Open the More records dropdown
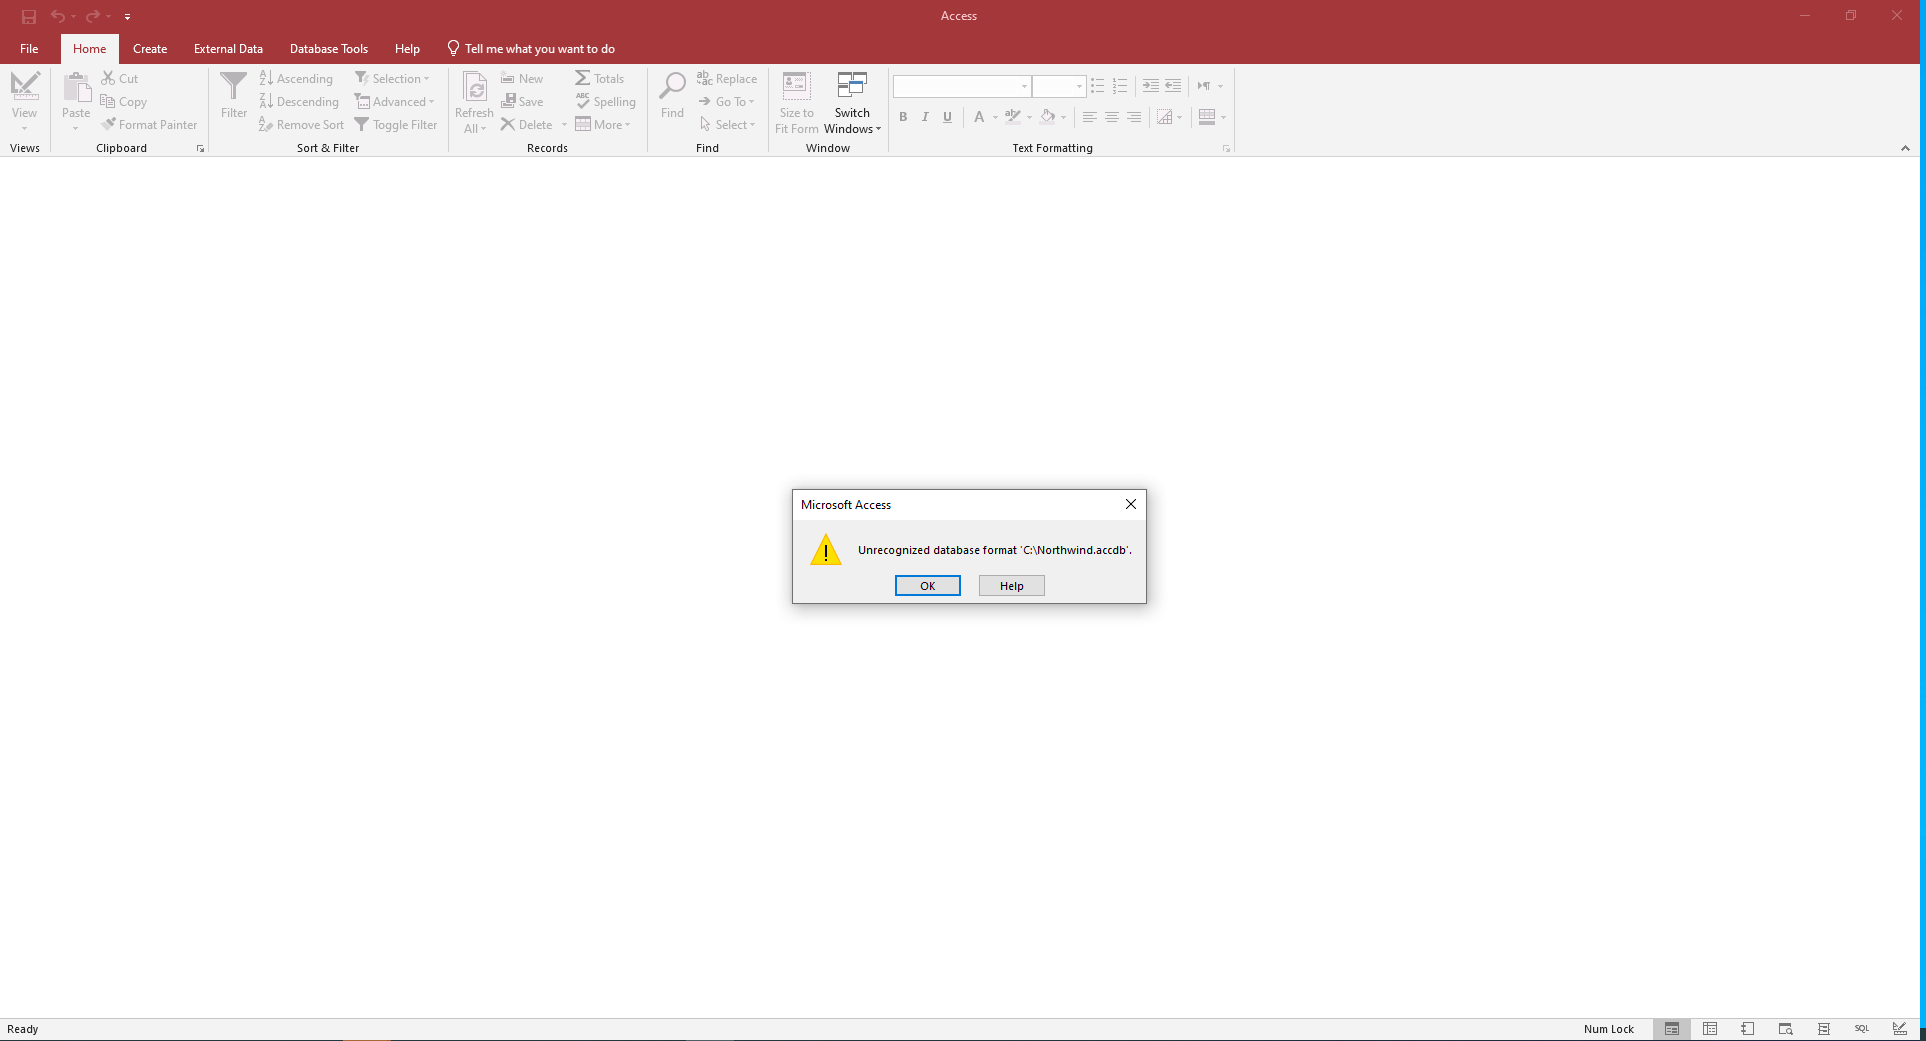The width and height of the screenshot is (1926, 1041). tap(604, 124)
